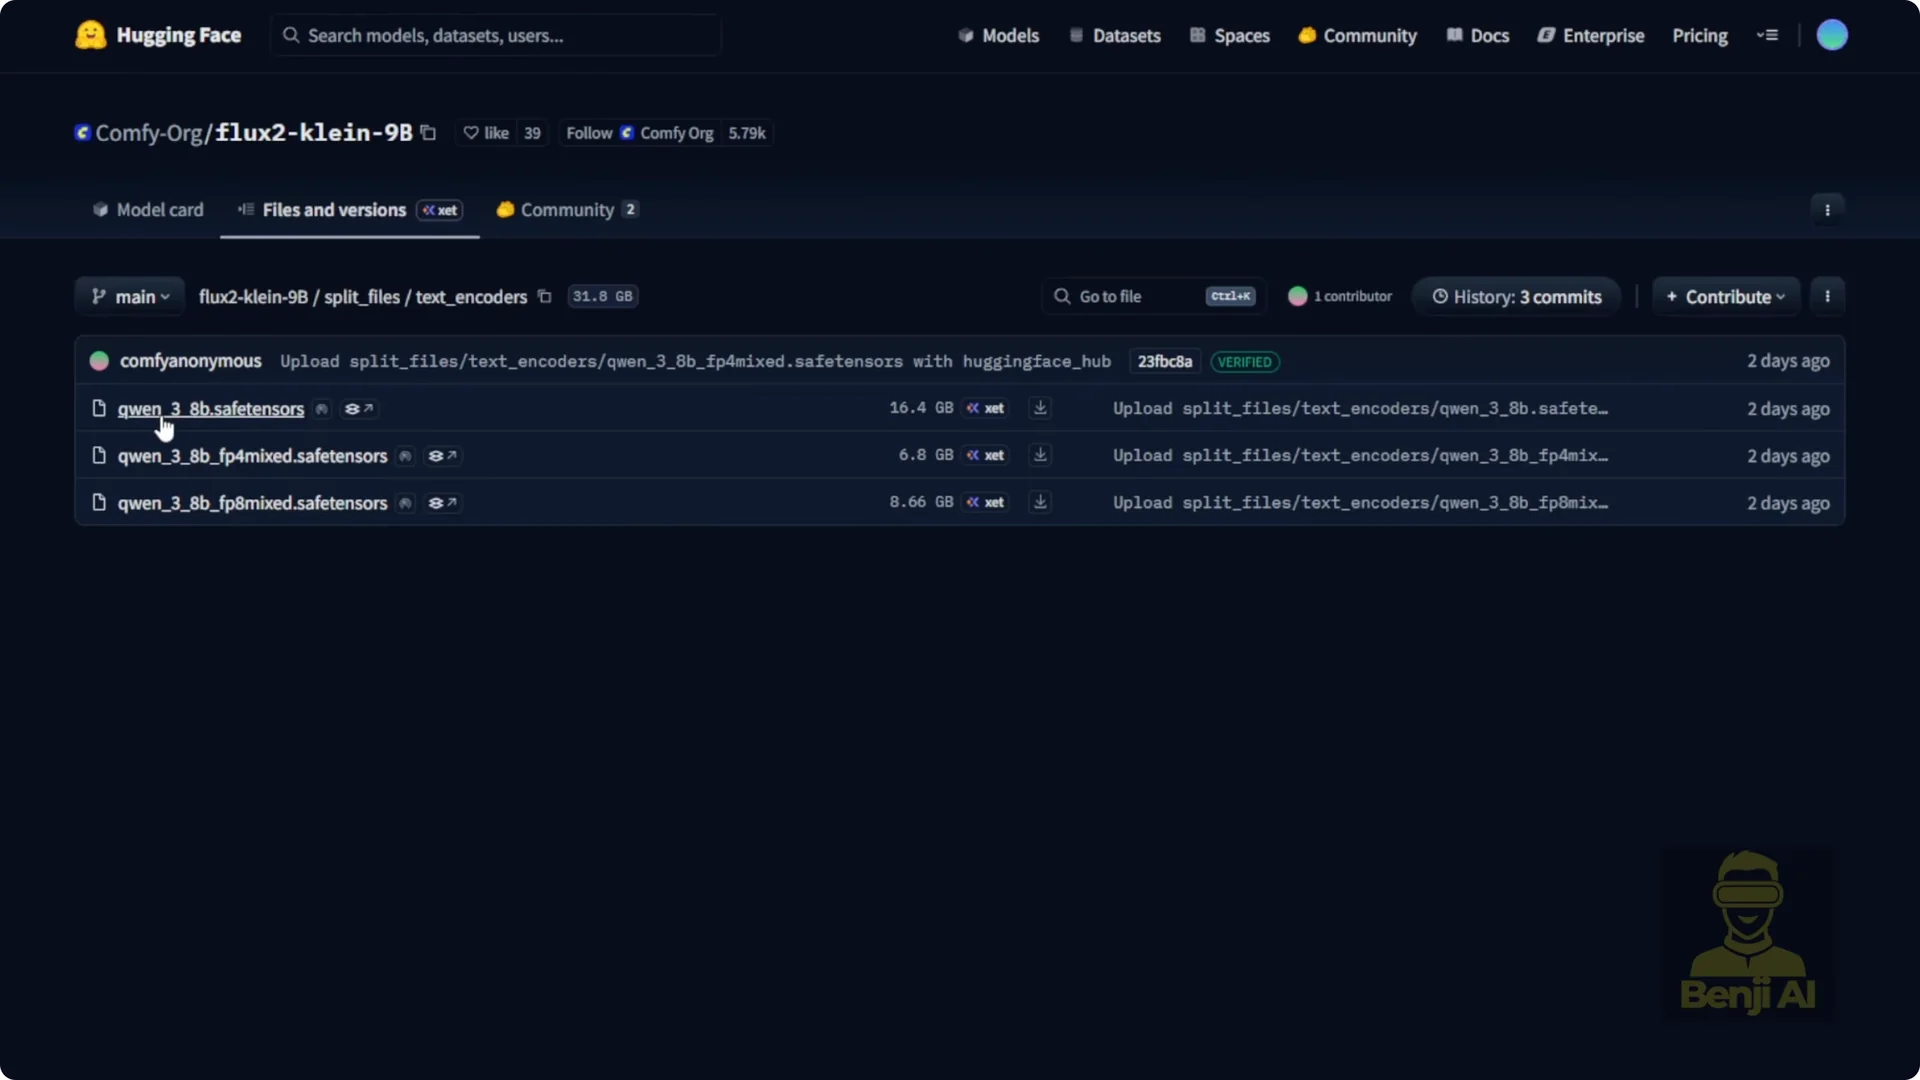Image resolution: width=1920 pixels, height=1080 pixels.
Task: Follow Comfy Org
Action: pyautogui.click(x=589, y=133)
